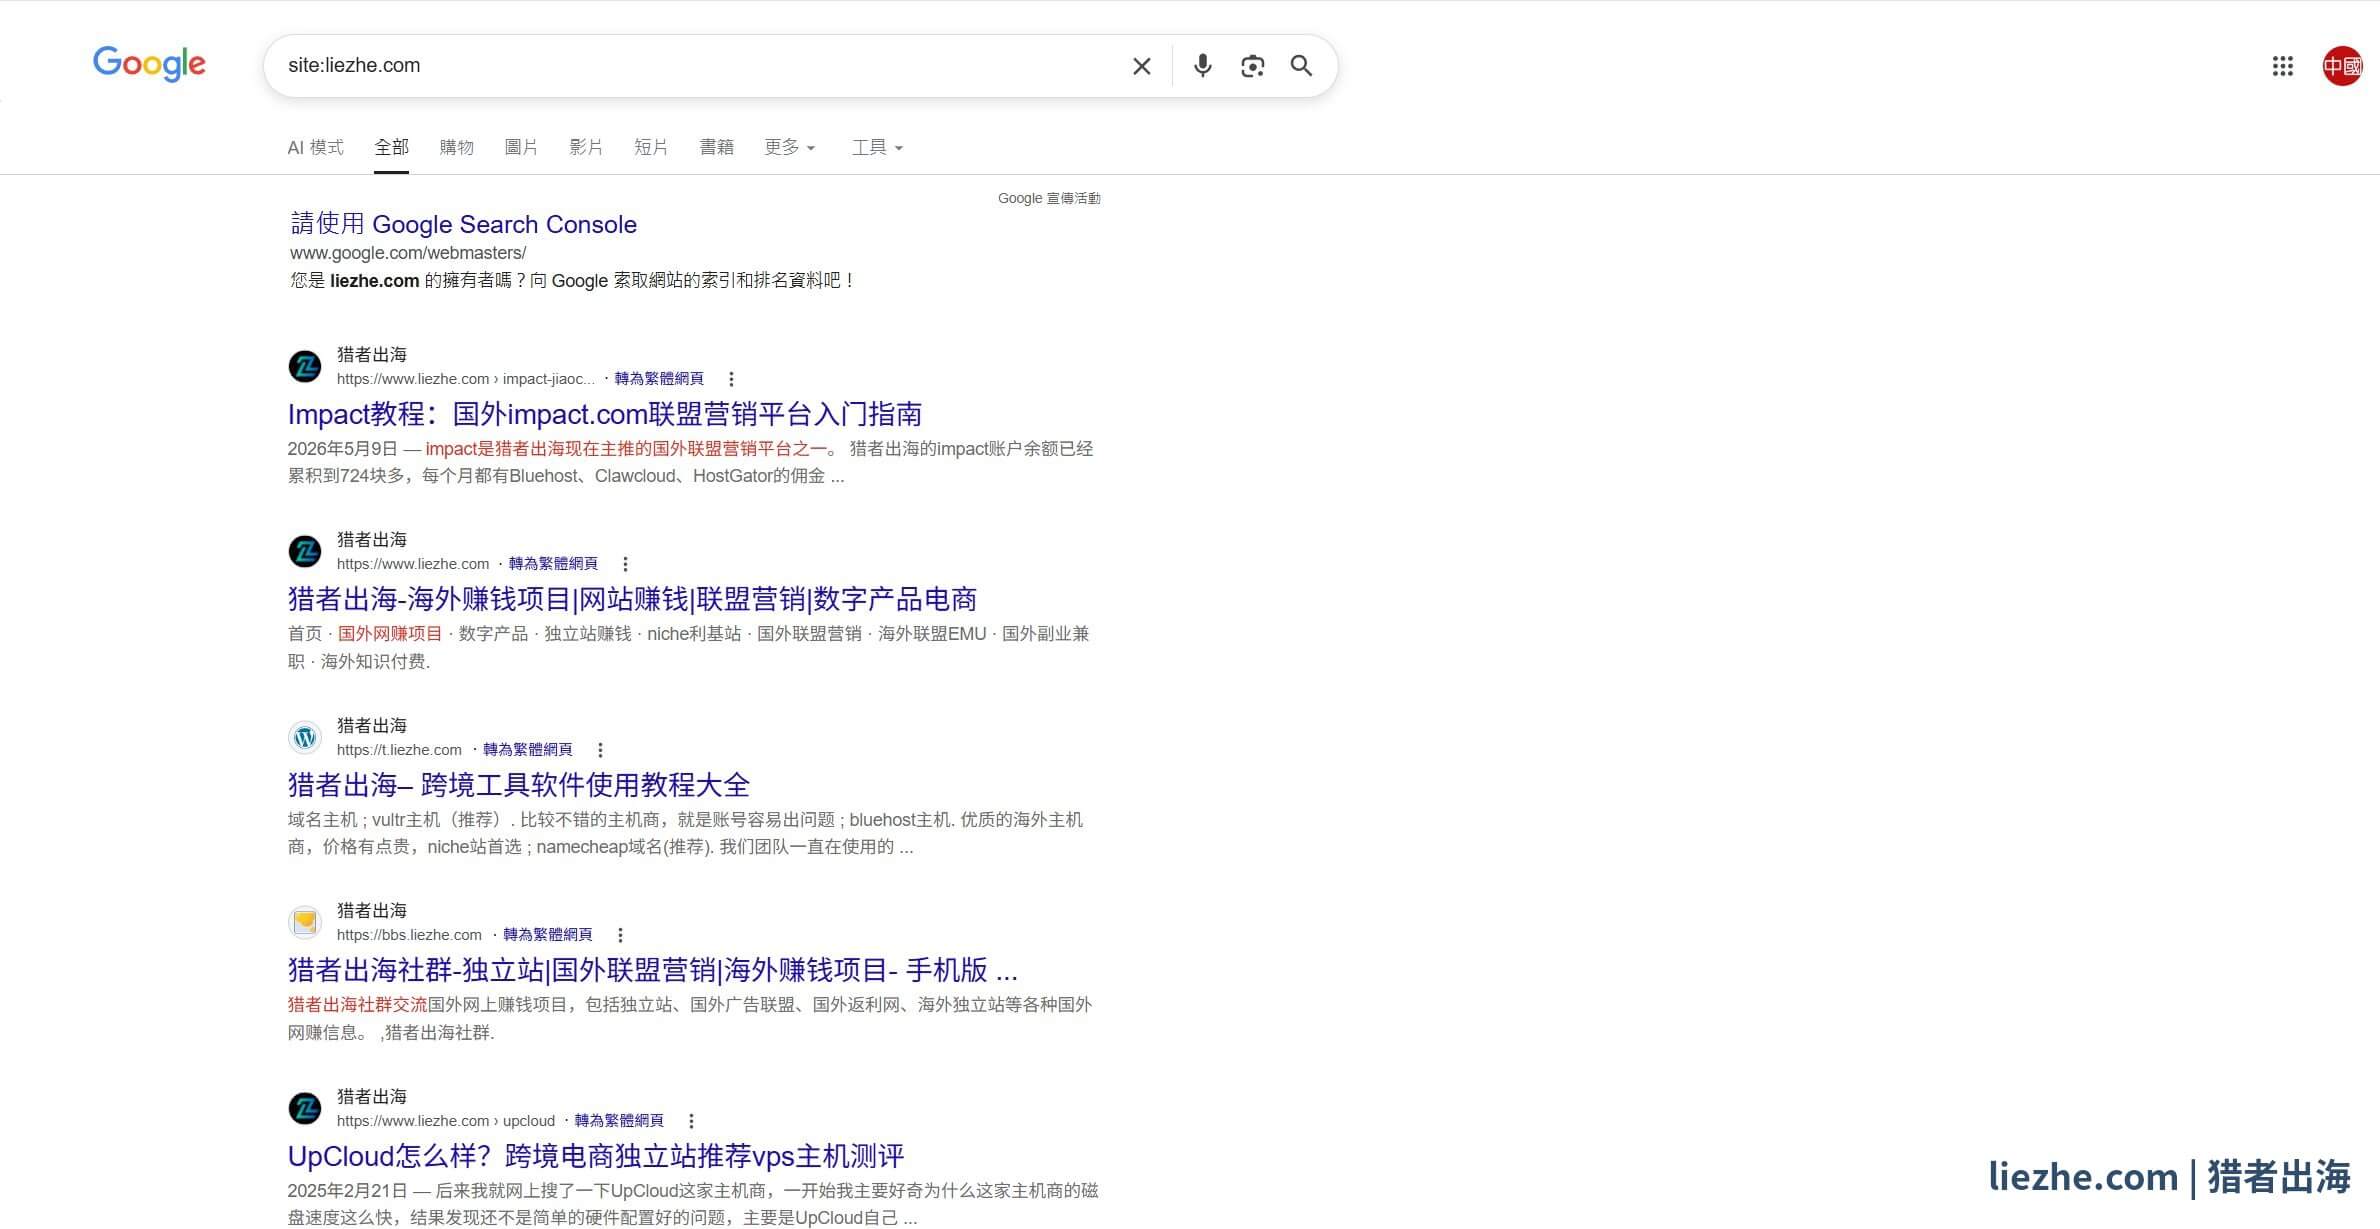Image resolution: width=2380 pixels, height=1229 pixels.
Task: Click the https://t.liezhe.com URL
Action: click(399, 750)
